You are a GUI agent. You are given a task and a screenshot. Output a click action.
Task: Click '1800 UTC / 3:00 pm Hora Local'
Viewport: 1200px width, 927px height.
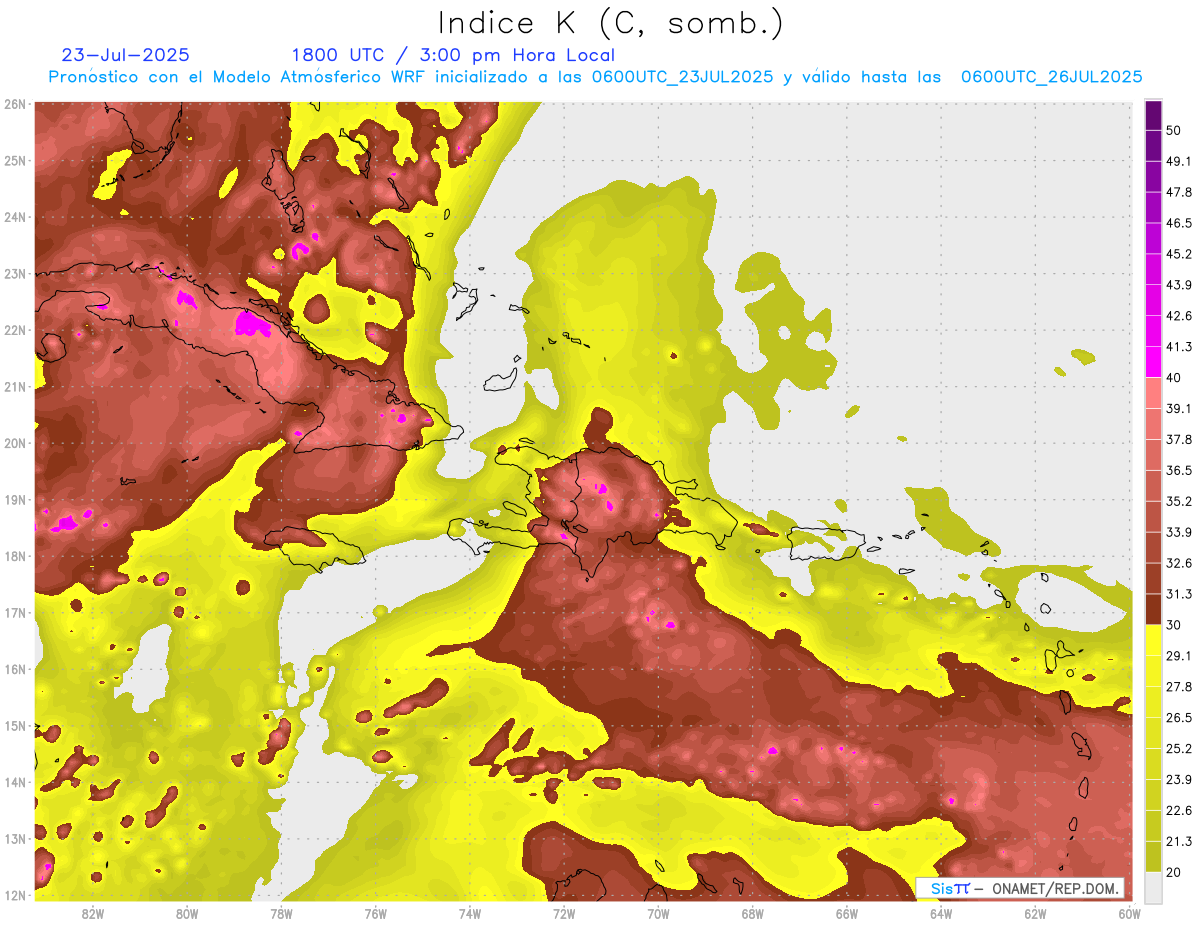(453, 55)
